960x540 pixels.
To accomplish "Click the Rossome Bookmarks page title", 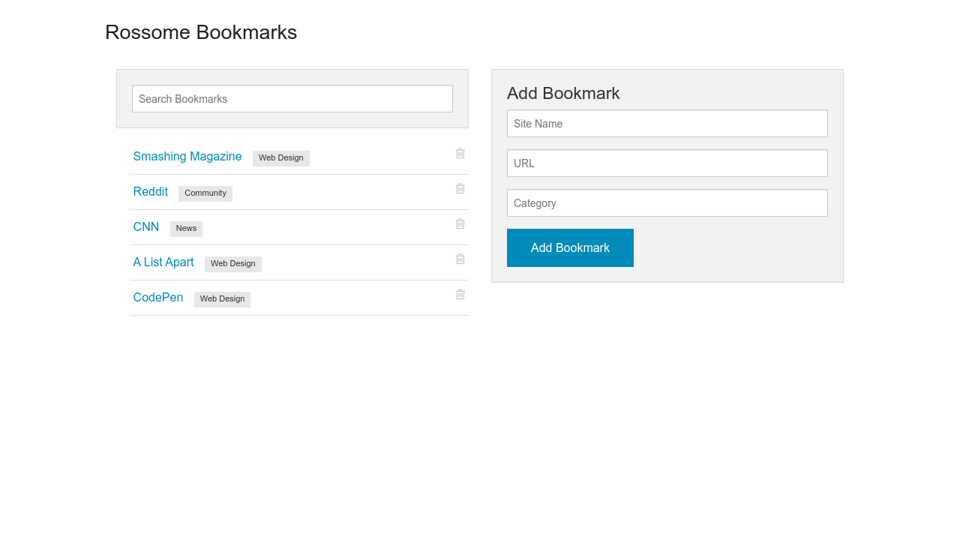I will coord(201,32).
